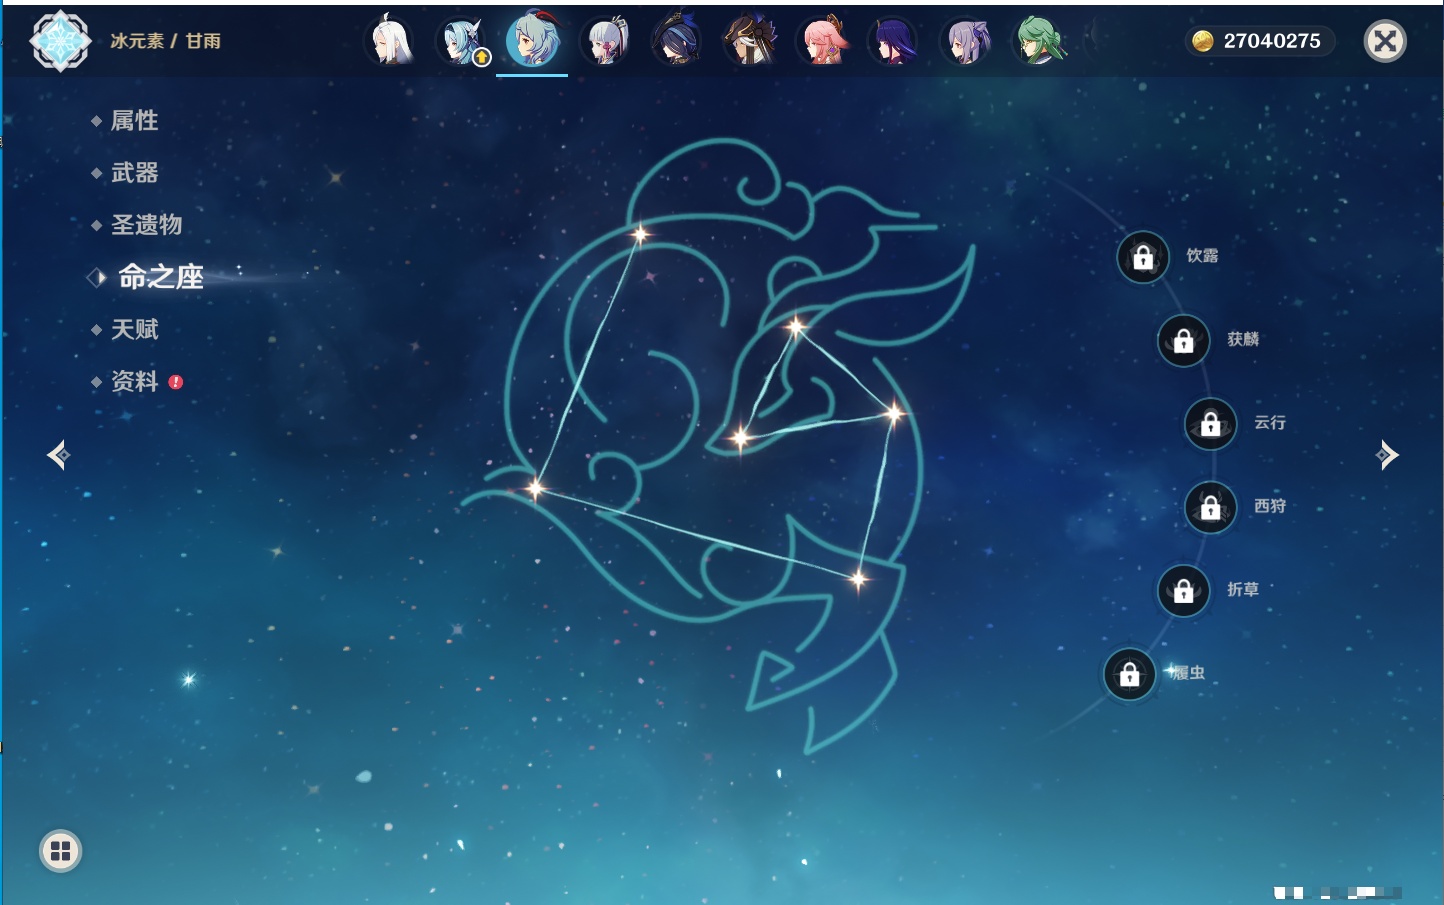Switch to pink-haired Yae Miko portrait

point(822,41)
